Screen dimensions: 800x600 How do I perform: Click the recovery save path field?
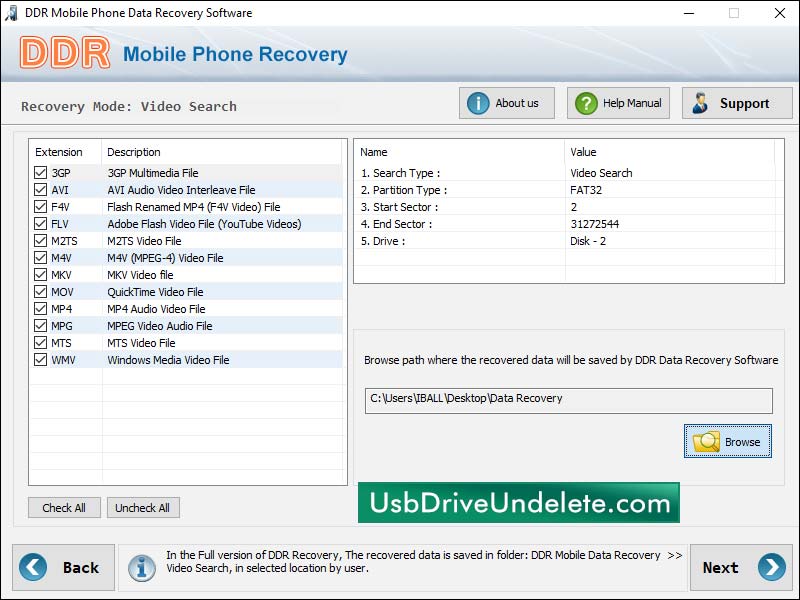coord(569,401)
